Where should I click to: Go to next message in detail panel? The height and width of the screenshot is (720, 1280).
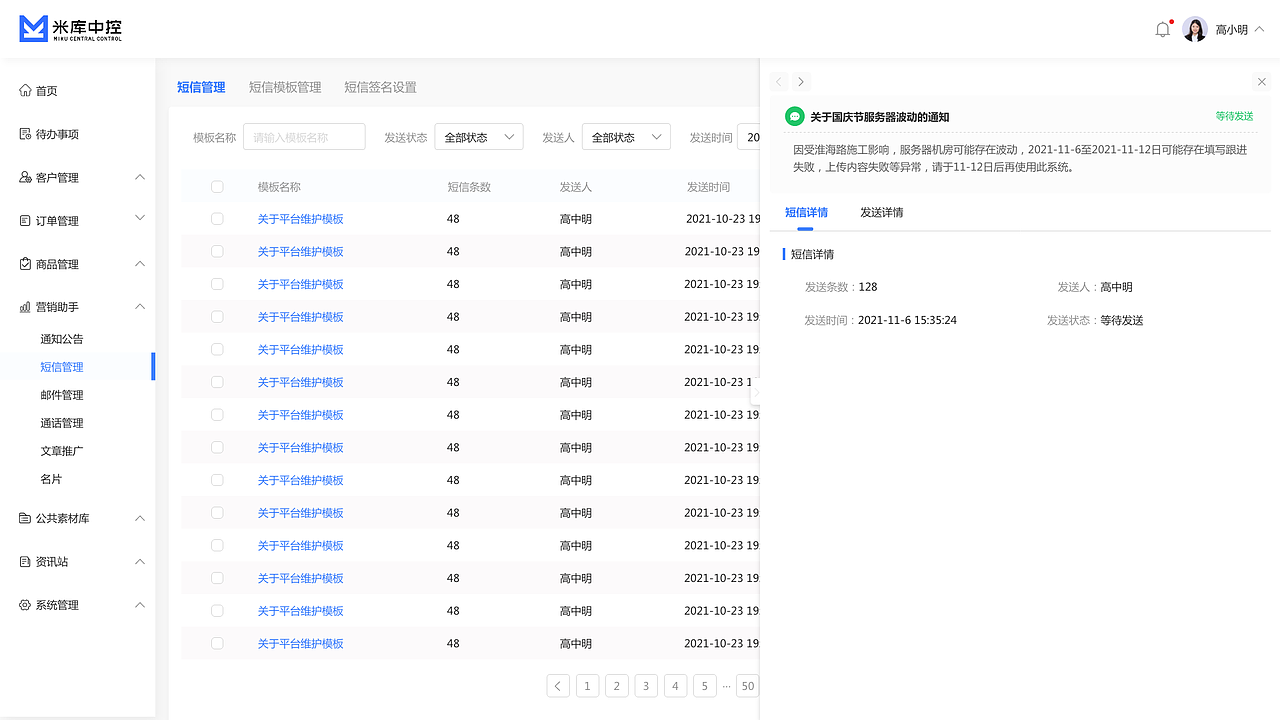tap(801, 82)
